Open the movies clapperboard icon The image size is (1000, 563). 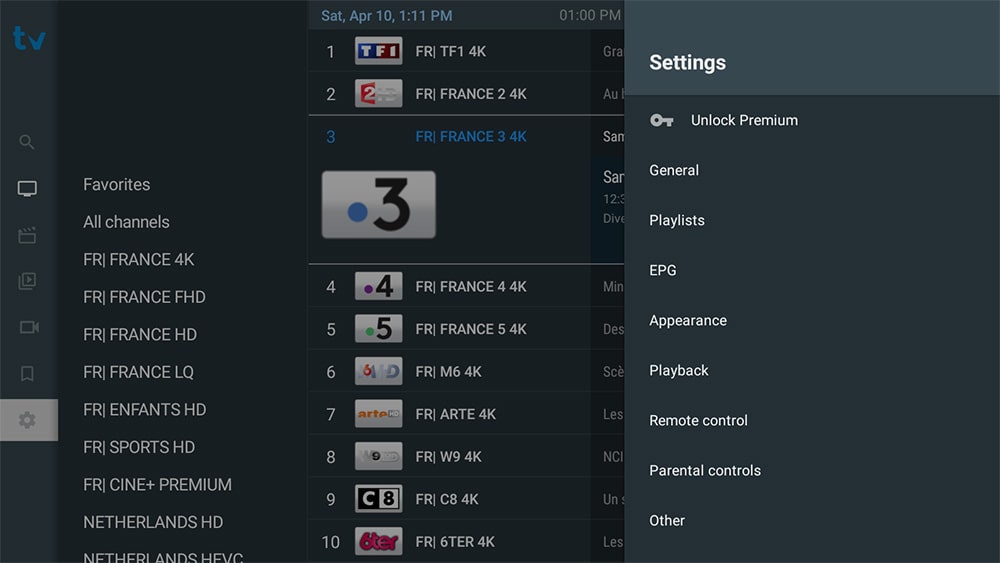point(27,235)
